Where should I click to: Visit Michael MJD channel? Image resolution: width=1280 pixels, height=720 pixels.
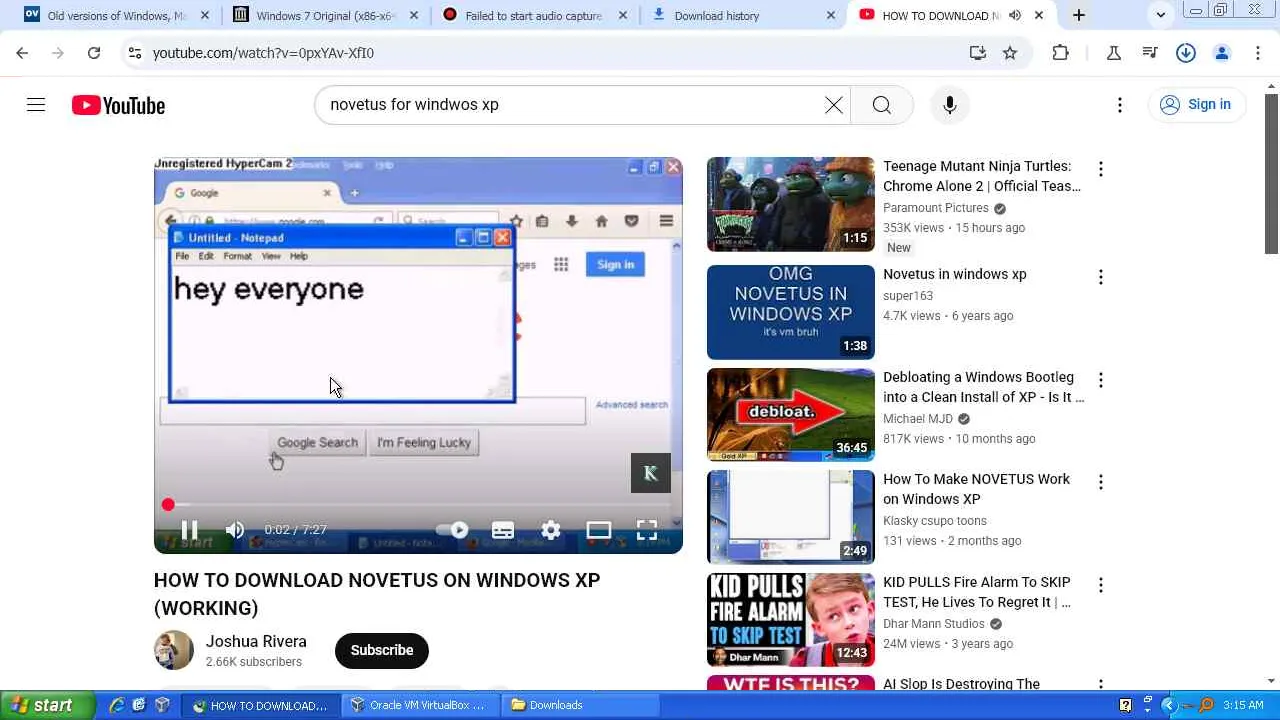(918, 419)
